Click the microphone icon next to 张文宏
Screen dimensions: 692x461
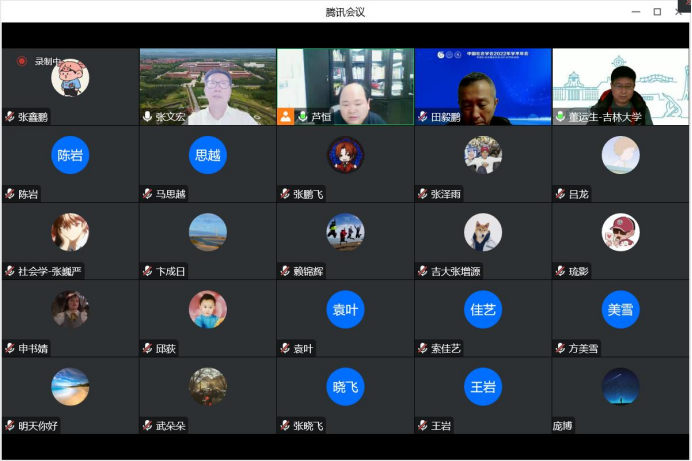(x=148, y=117)
